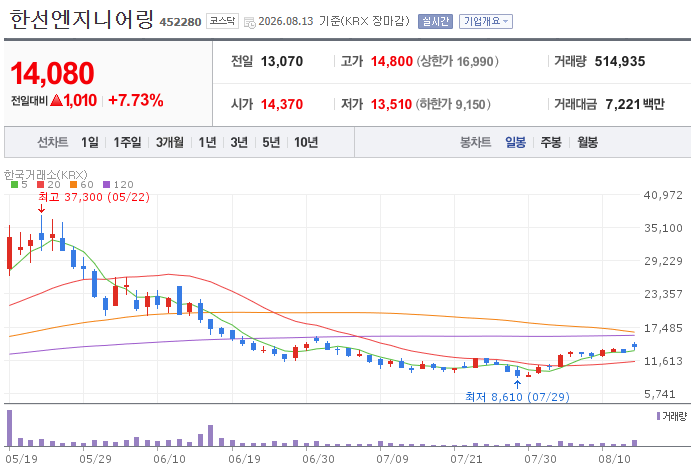The image size is (691, 467).
Task: Select the 1년 line chart tab
Action: point(207,142)
